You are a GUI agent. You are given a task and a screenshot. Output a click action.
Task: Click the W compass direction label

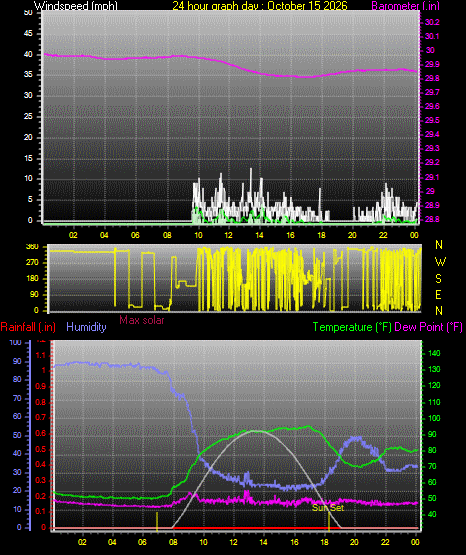[x=440, y=262]
